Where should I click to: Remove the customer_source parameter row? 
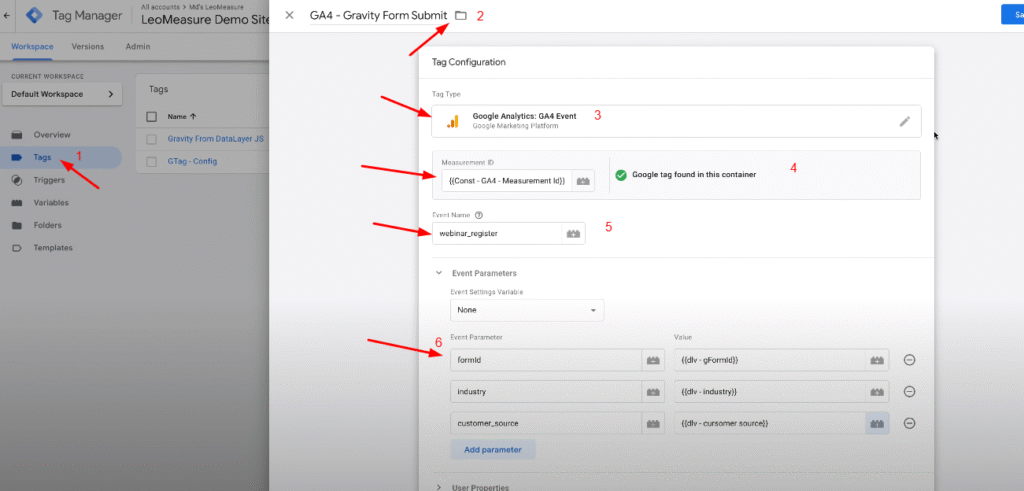909,423
